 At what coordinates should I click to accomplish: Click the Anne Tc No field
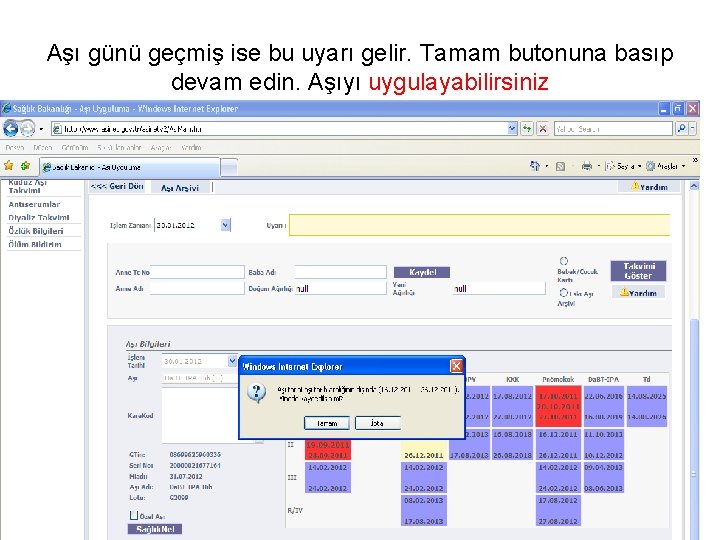(x=197, y=272)
